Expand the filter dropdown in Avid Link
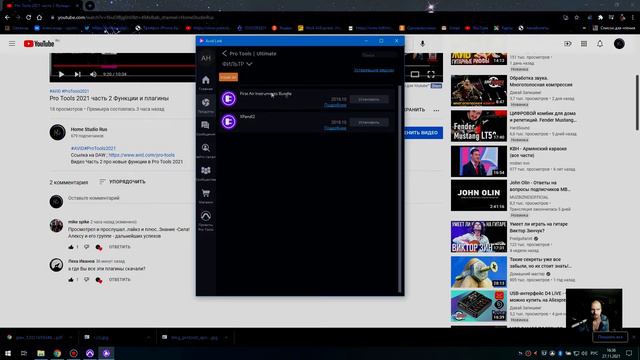The height and width of the screenshot is (360, 640). pos(237,64)
